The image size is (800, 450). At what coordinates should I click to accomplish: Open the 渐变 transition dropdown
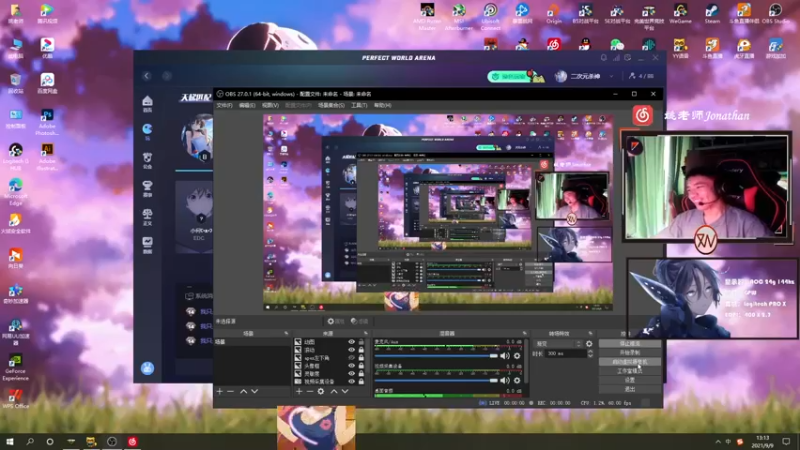[x=558, y=344]
